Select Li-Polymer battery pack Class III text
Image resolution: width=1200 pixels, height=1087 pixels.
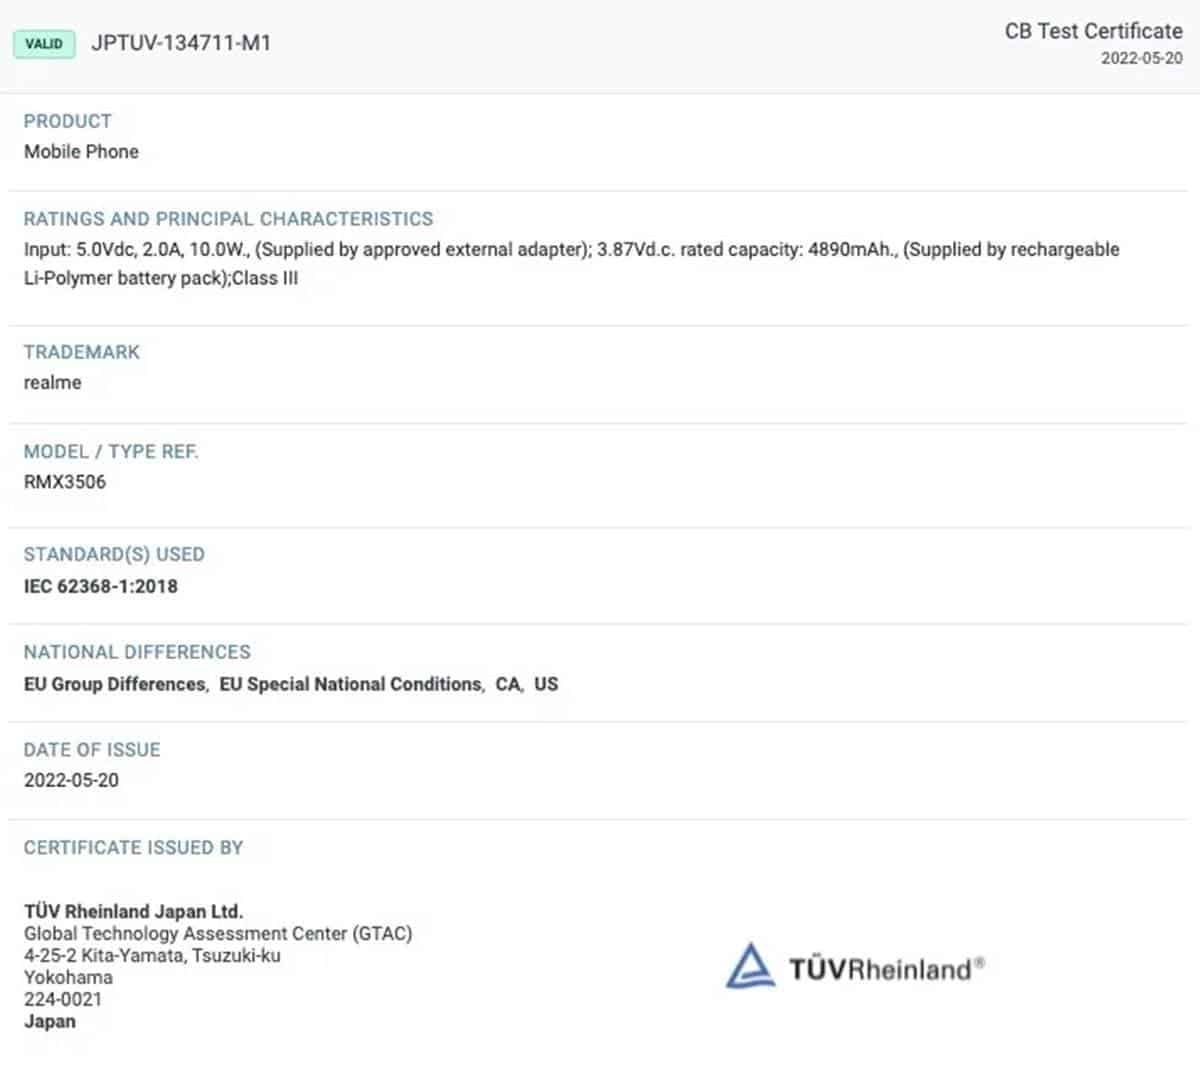click(161, 278)
